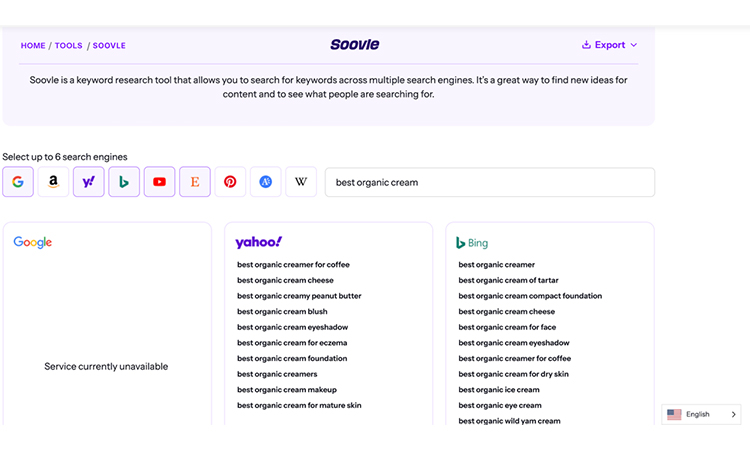Select 'best organic cream for dry skin'
This screenshot has width=750, height=450.
click(x=513, y=374)
